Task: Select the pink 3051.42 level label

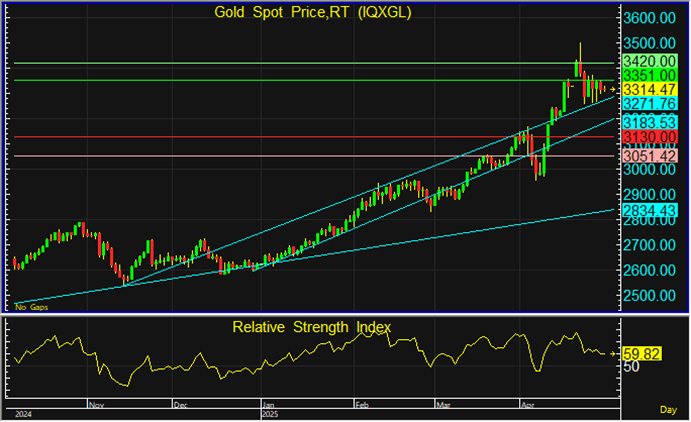Action: [x=649, y=156]
